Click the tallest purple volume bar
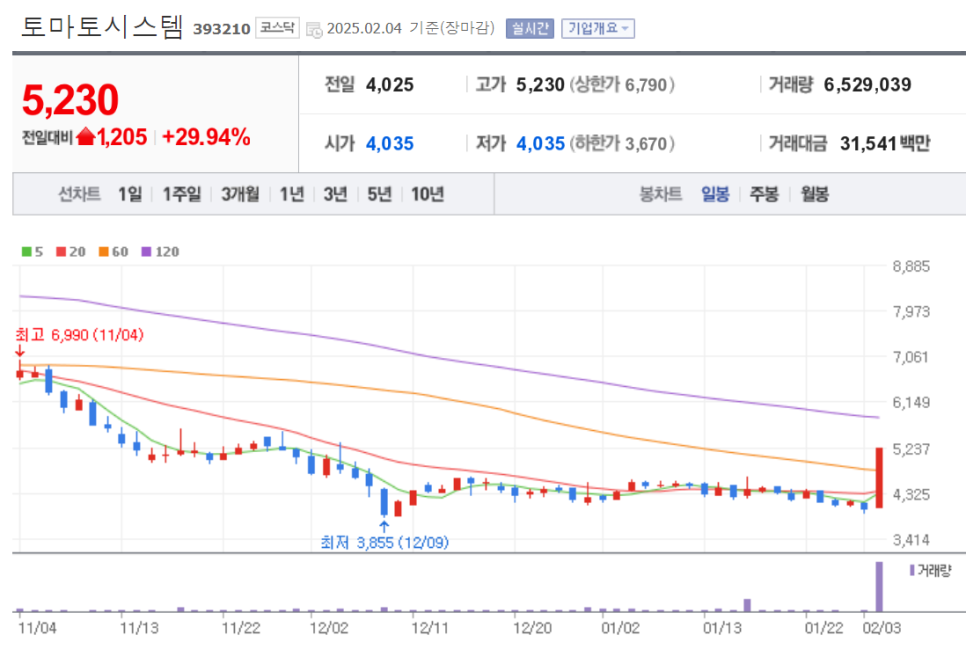 tap(879, 586)
